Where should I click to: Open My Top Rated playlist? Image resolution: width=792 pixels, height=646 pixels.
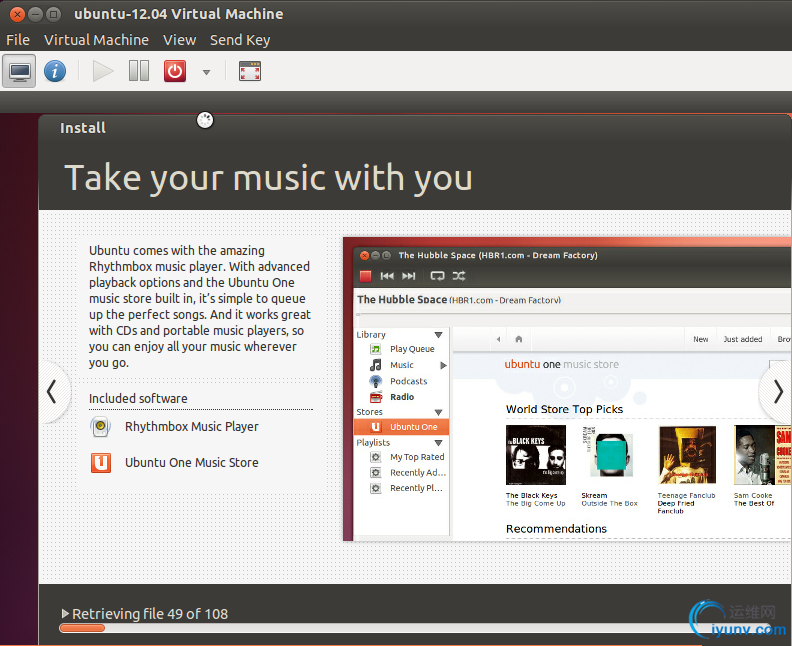point(417,457)
